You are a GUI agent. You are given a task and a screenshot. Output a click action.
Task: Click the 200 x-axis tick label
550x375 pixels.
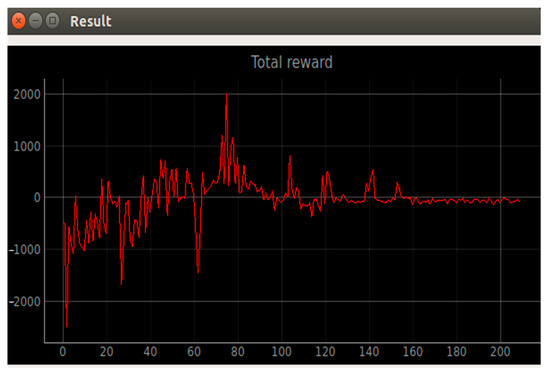[x=501, y=351]
